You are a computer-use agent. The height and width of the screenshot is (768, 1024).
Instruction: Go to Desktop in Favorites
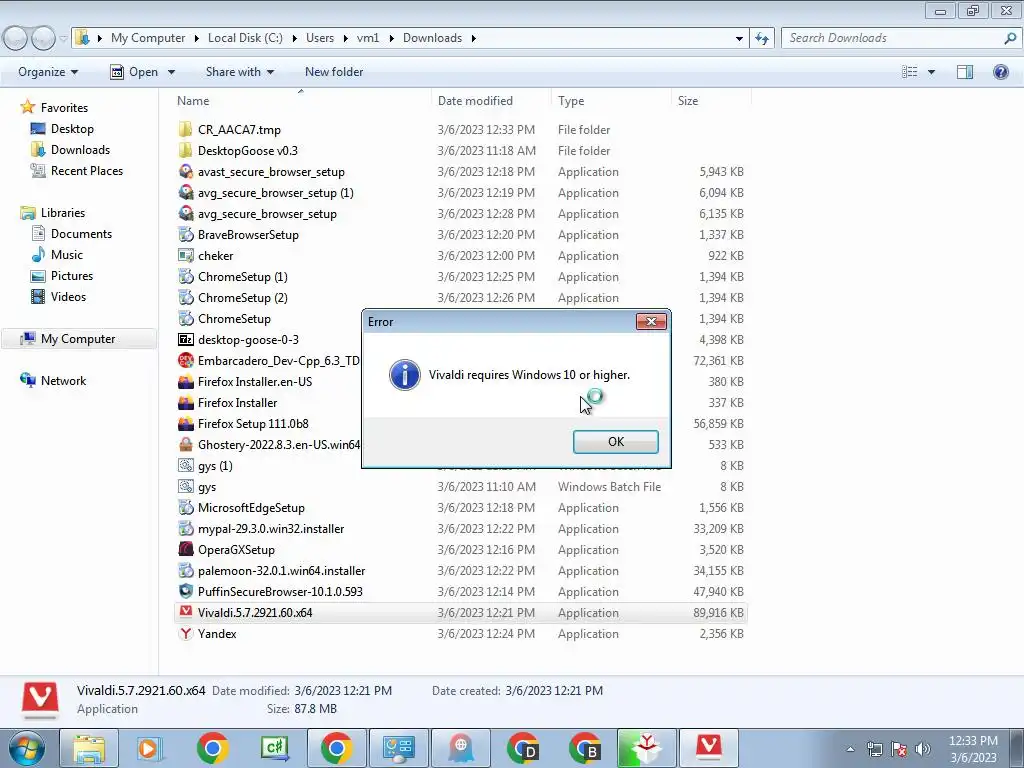(72, 129)
